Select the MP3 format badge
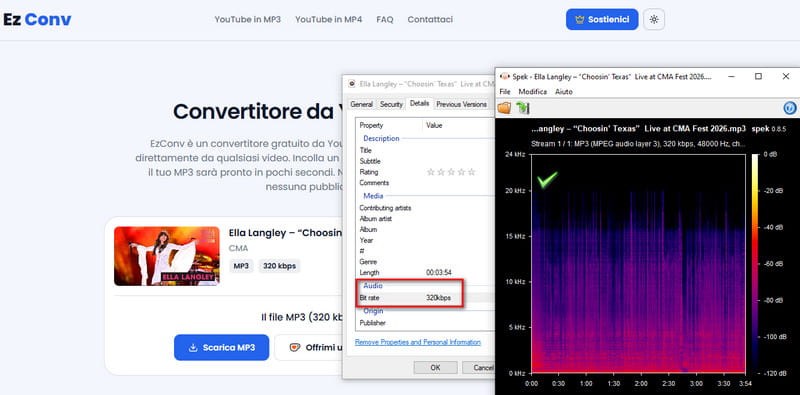 click(241, 266)
